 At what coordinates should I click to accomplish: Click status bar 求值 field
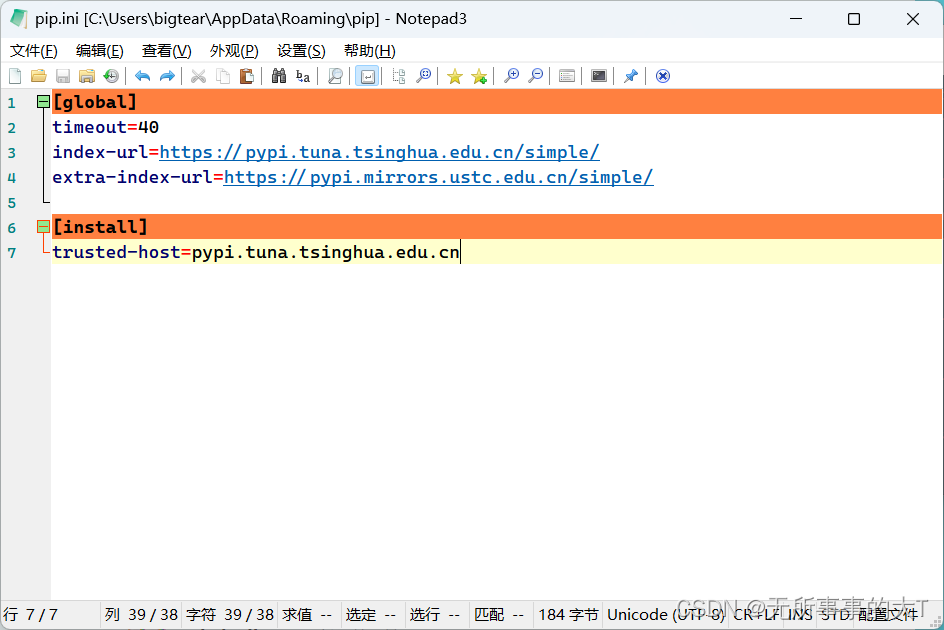[308, 615]
